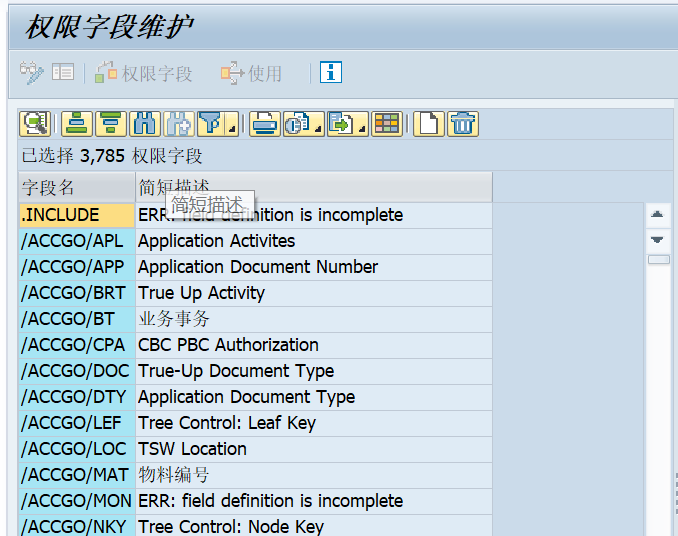Click the display/change toggle pencil icon
The height and width of the screenshot is (536, 678).
click(x=32, y=72)
